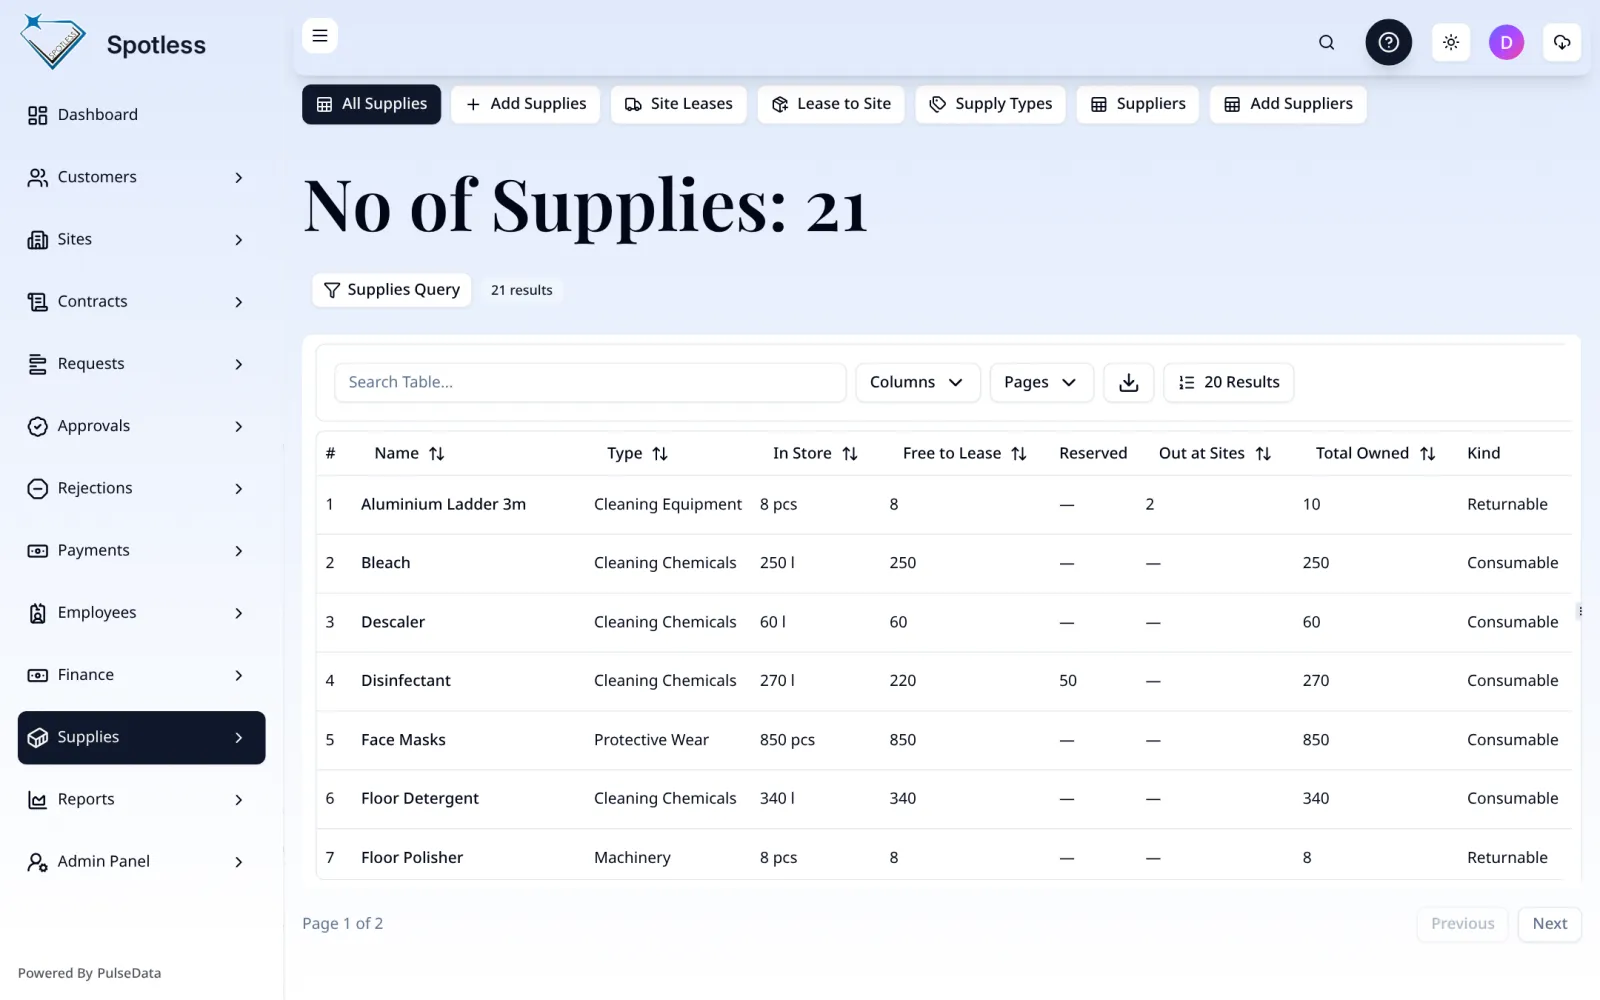Expand the Rejections sidebar menu
This screenshot has width=1600, height=1000.
click(x=141, y=488)
